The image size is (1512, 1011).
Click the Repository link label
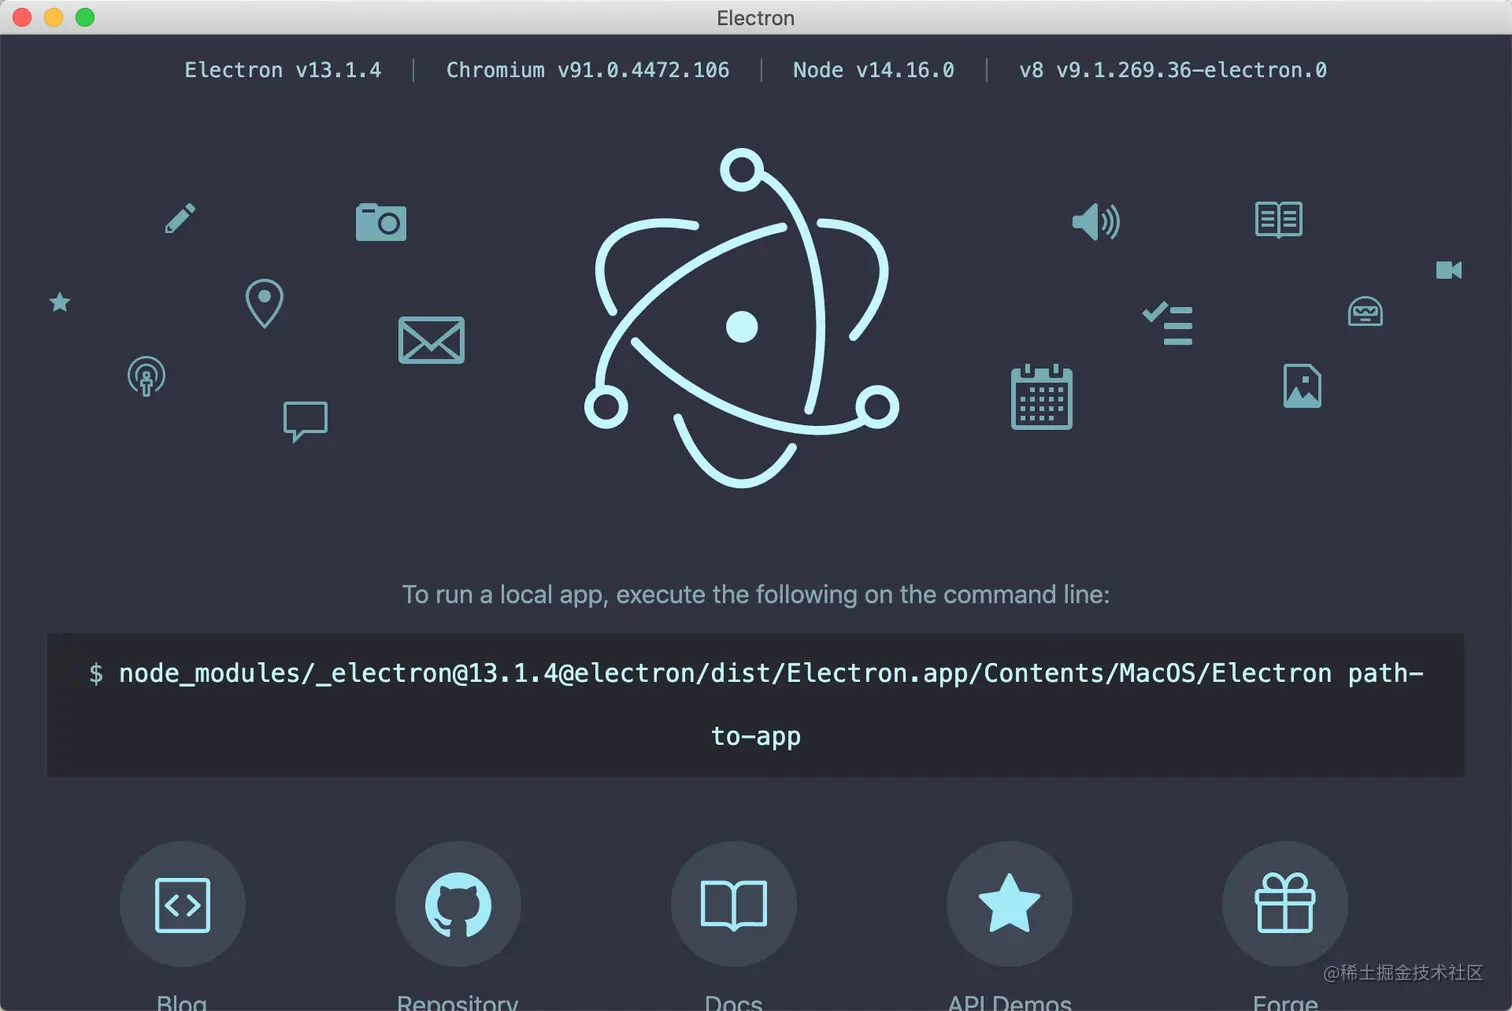coord(458,1002)
